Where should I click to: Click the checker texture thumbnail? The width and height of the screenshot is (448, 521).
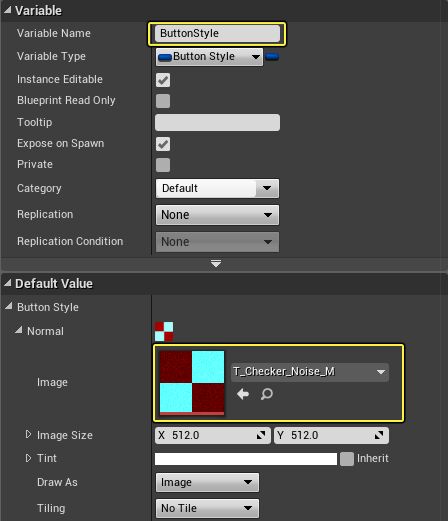[x=192, y=383]
